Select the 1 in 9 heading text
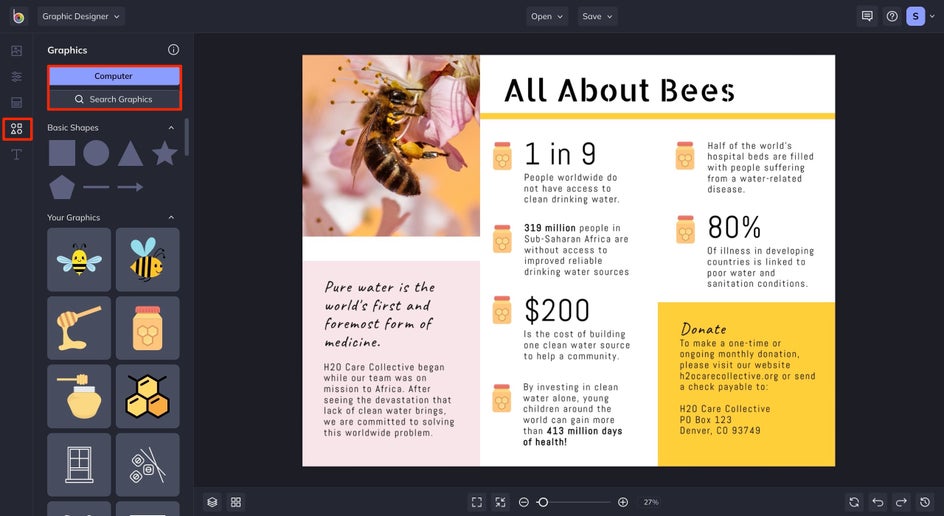This screenshot has width=944, height=516. 560,154
